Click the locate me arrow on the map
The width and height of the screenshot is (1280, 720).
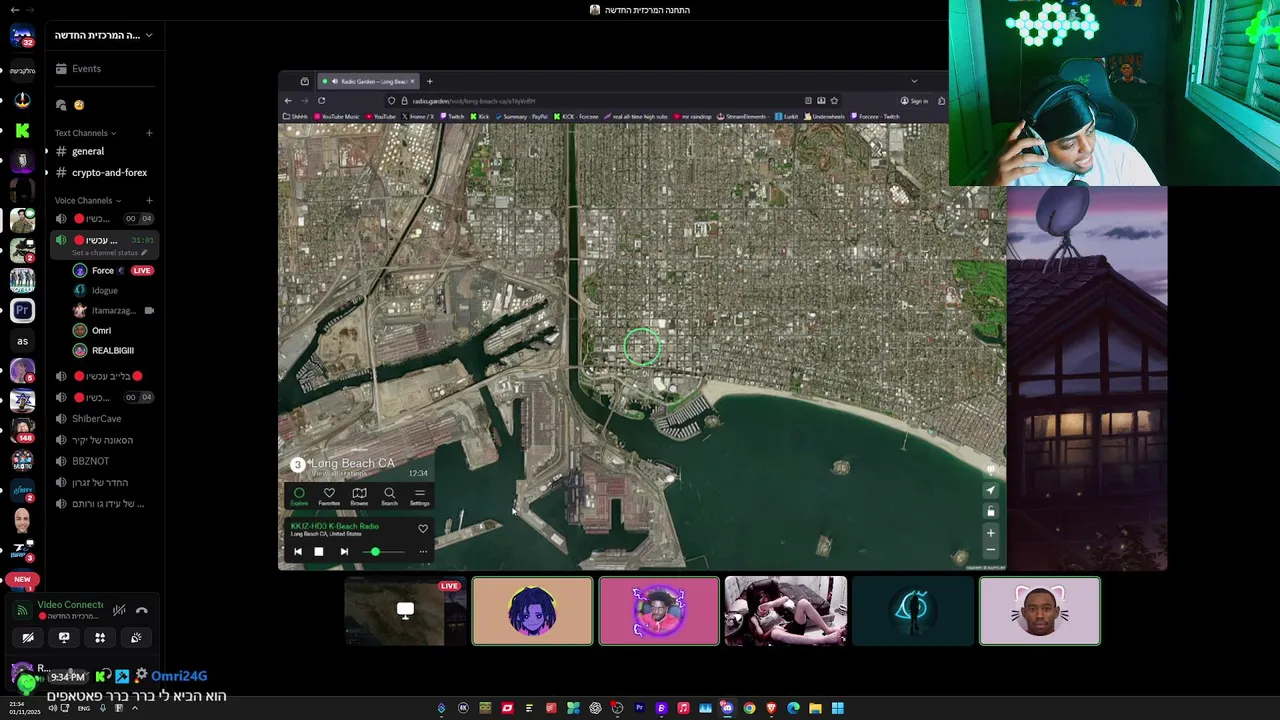tap(991, 490)
